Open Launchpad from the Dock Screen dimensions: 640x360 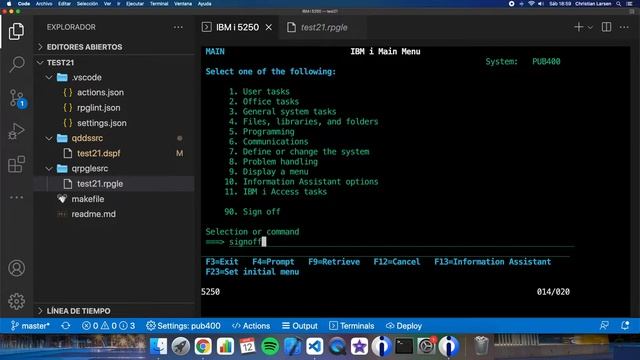pos(180,346)
